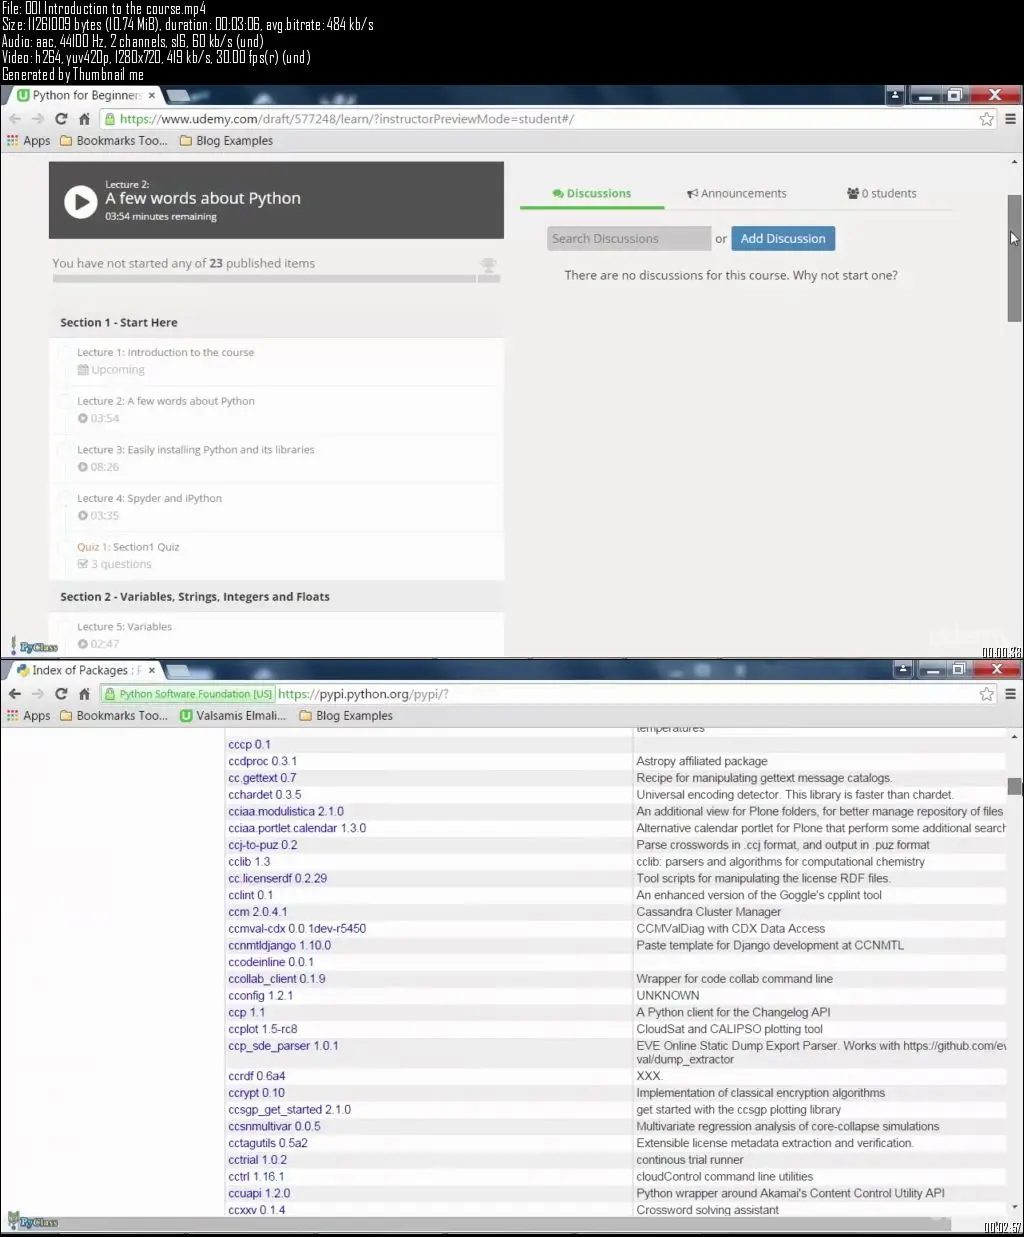Open new tab in PyPI window
This screenshot has width=1024, height=1237.
coord(180,671)
